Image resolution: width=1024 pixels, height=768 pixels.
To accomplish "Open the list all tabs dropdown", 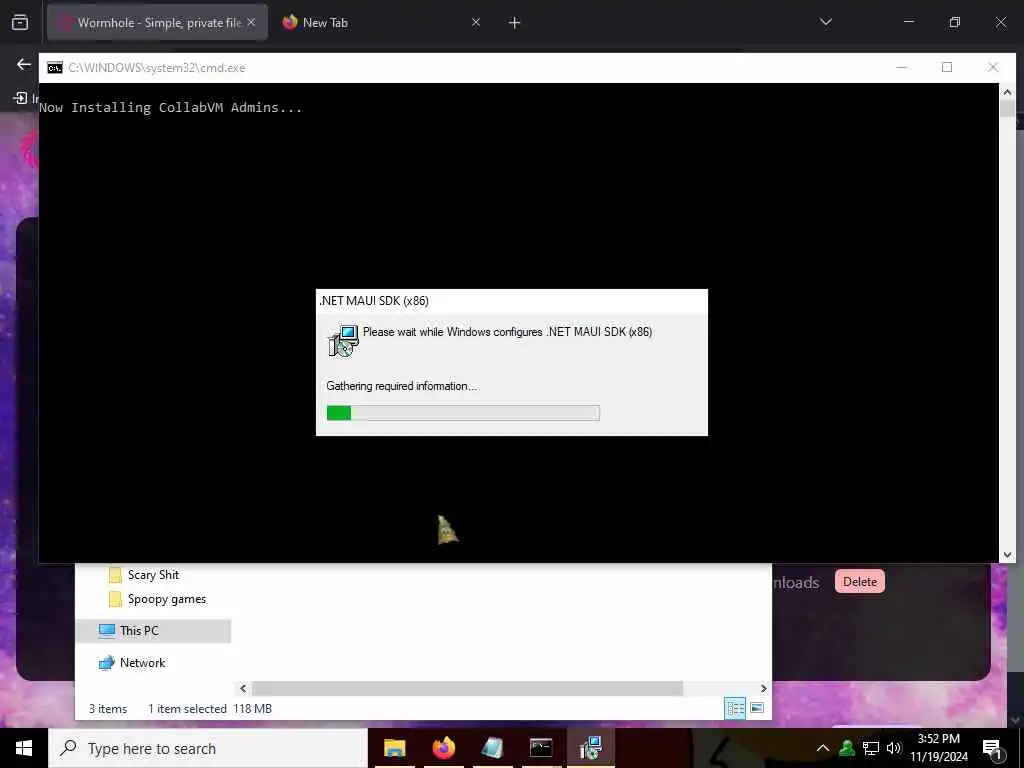I will (825, 22).
